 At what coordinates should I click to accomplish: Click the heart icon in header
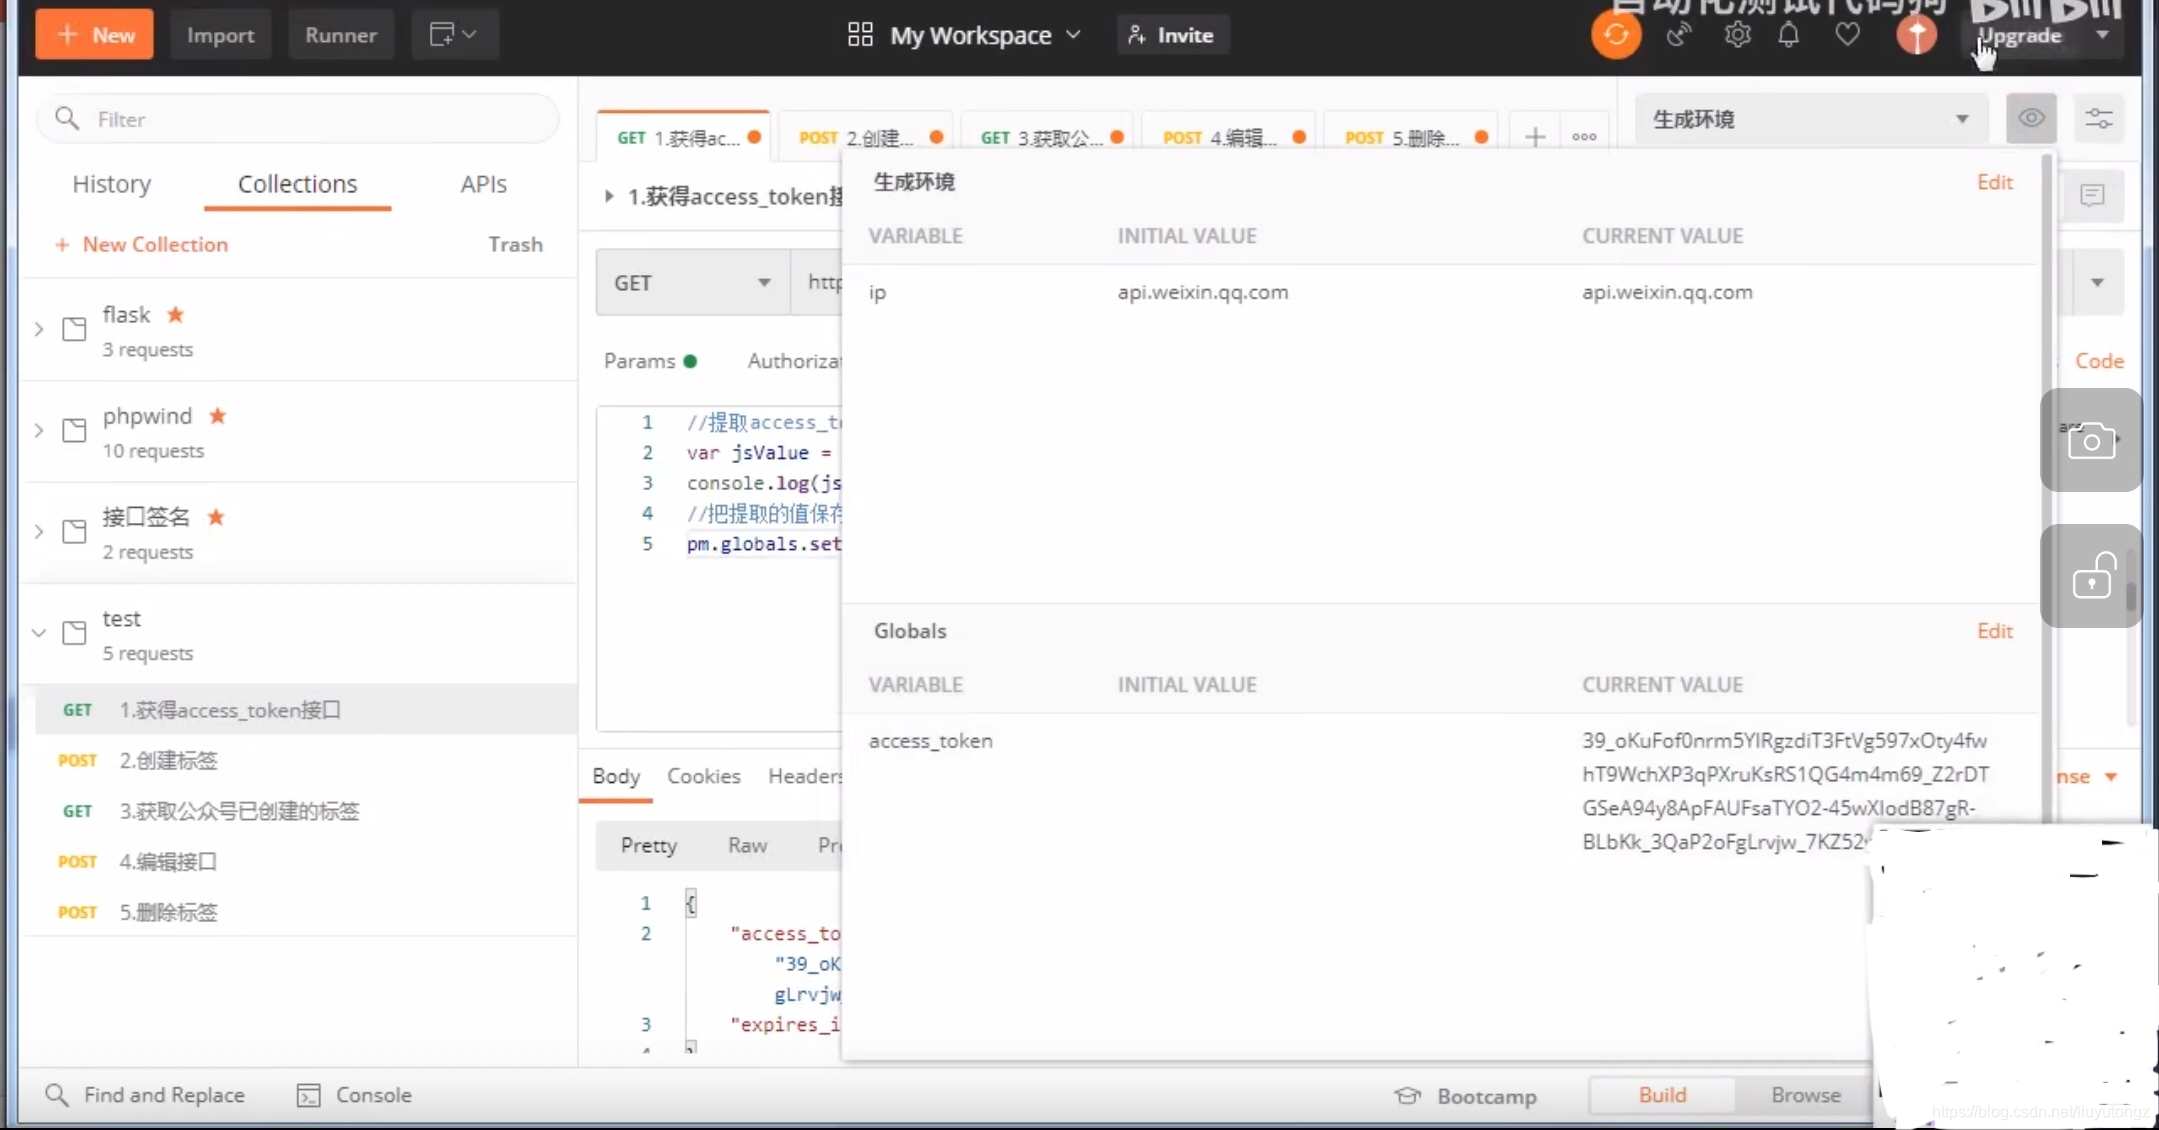(x=1847, y=35)
